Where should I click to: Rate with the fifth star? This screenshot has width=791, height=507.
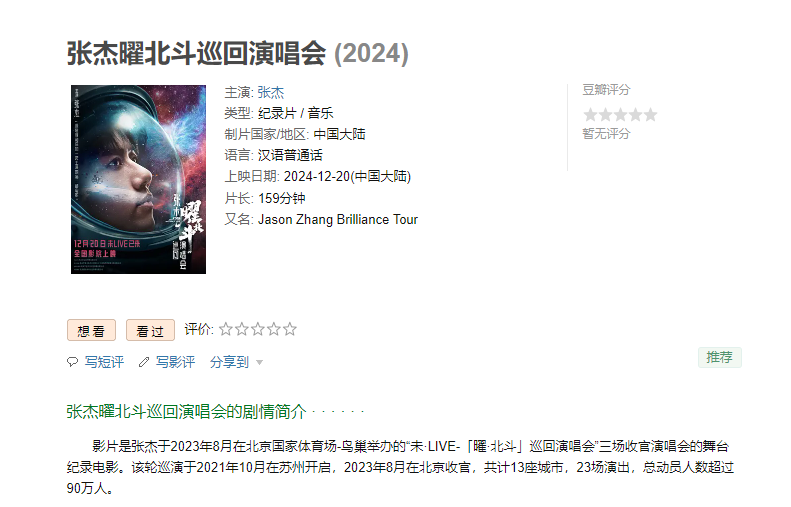290,329
